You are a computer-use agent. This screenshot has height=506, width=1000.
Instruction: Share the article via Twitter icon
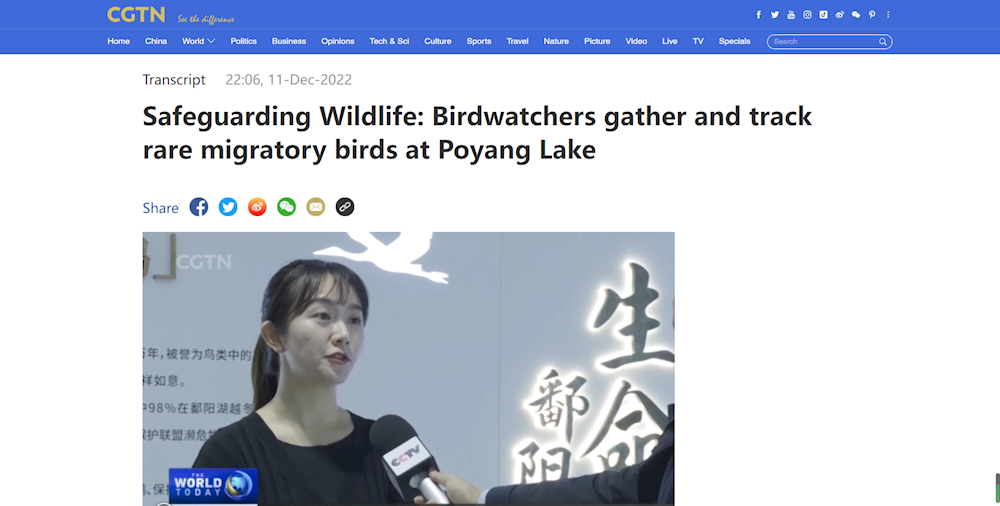click(x=228, y=207)
